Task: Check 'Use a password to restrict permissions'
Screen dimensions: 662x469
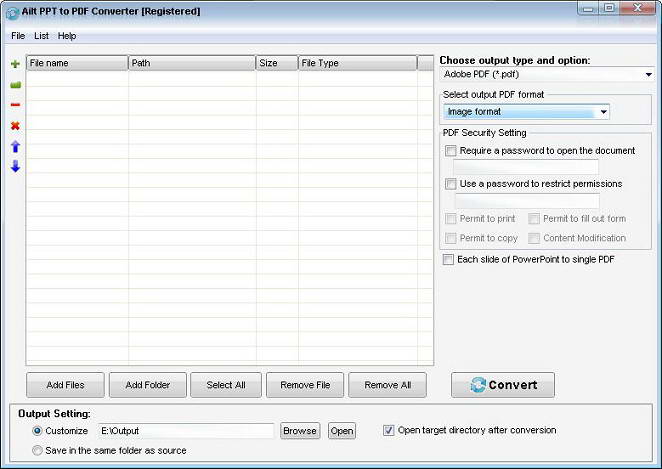Action: 451,184
